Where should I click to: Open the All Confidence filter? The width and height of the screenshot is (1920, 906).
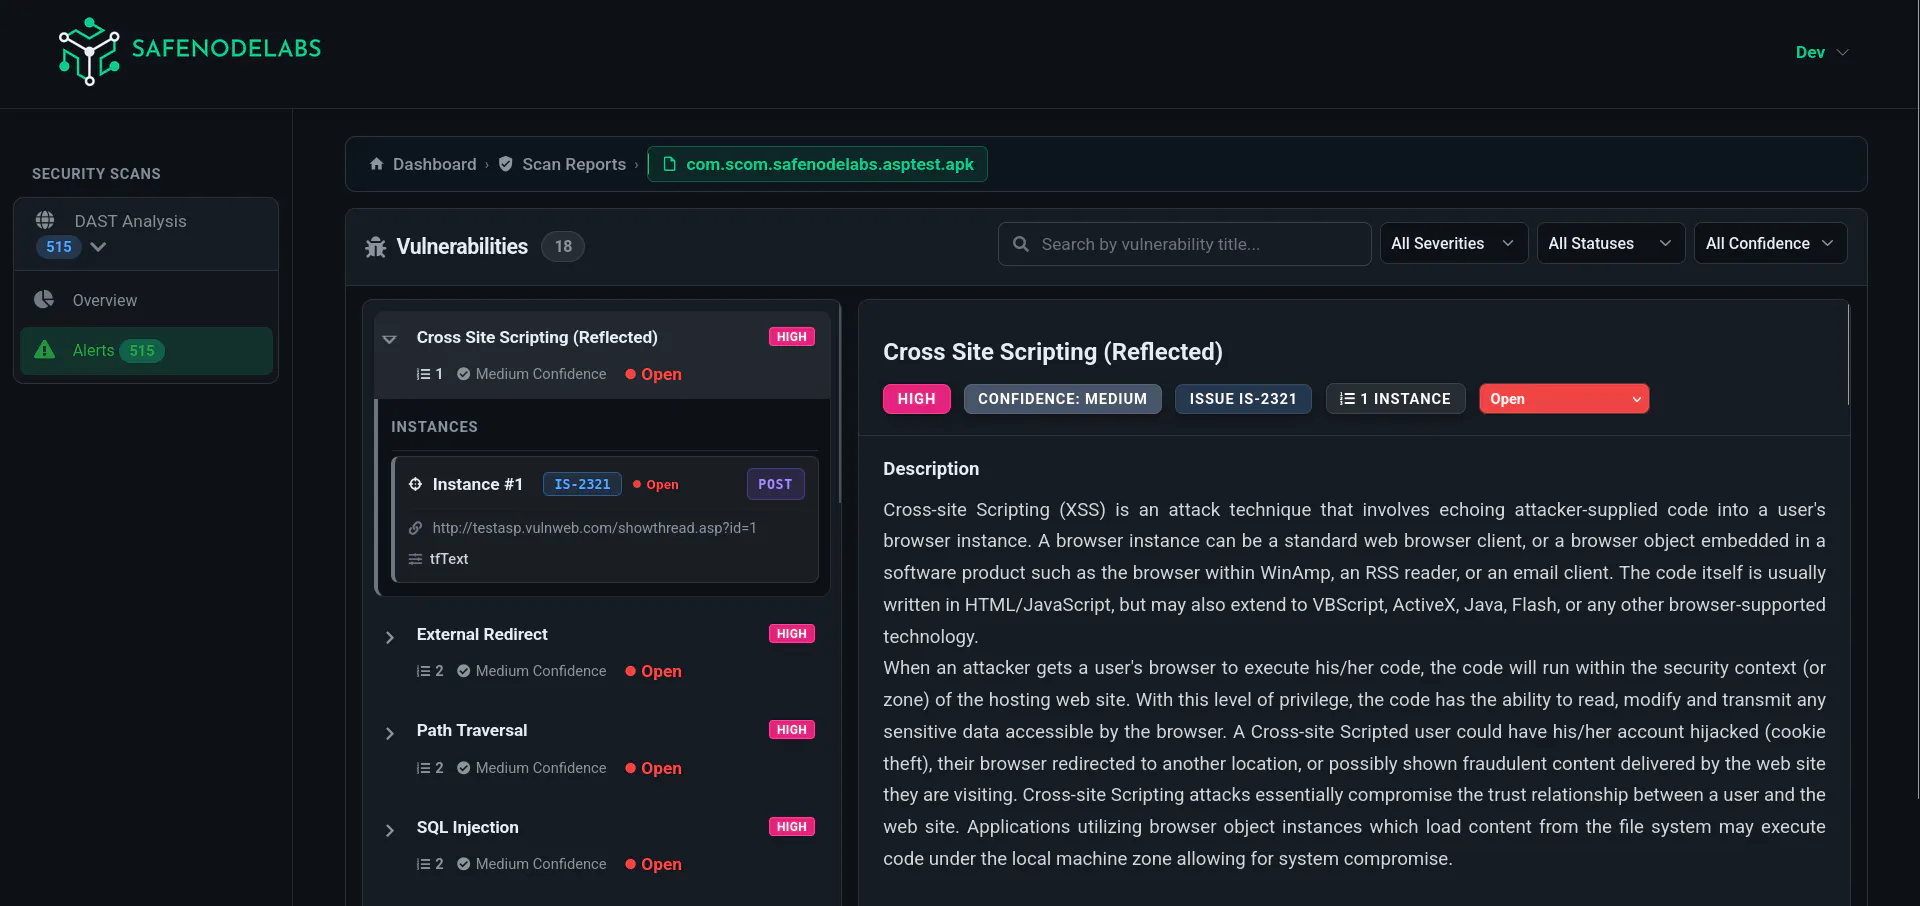pos(1769,243)
